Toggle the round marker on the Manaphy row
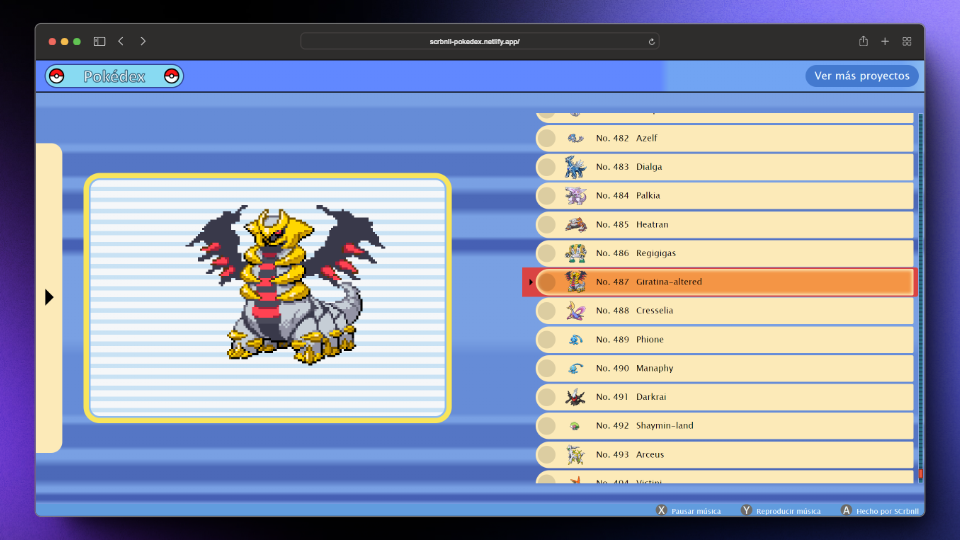960x540 pixels. [x=547, y=368]
